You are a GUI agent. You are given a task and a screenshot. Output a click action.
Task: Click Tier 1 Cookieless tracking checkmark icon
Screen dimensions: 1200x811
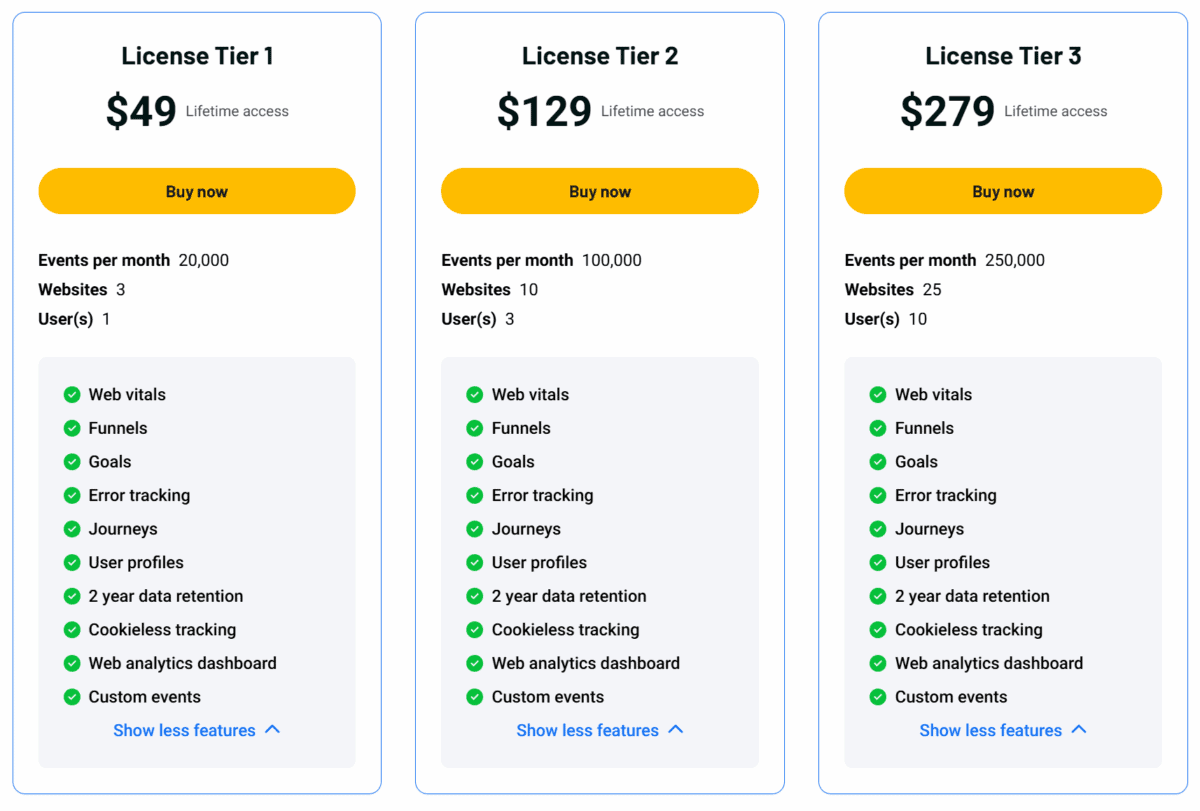click(x=72, y=630)
